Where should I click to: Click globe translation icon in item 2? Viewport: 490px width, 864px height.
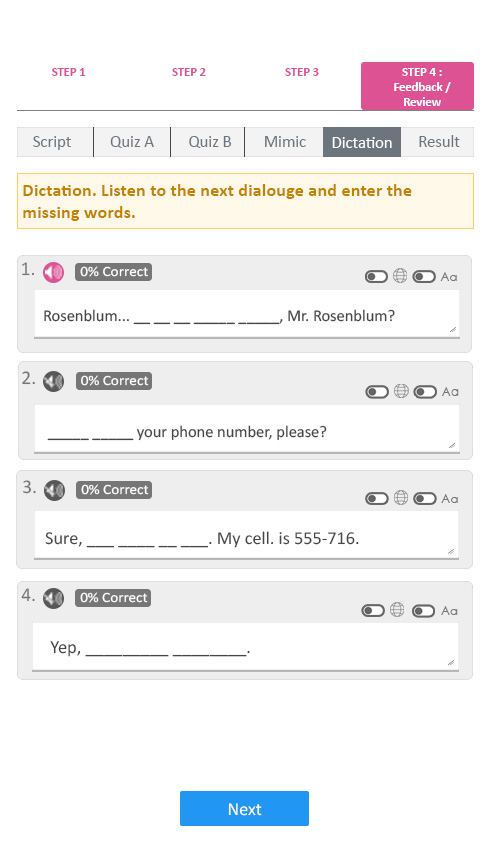tap(401, 391)
